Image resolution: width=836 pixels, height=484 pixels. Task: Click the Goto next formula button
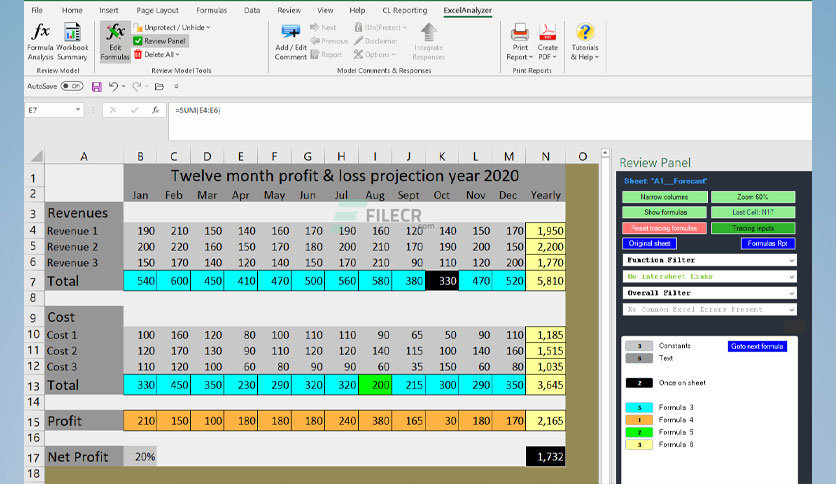click(x=757, y=346)
